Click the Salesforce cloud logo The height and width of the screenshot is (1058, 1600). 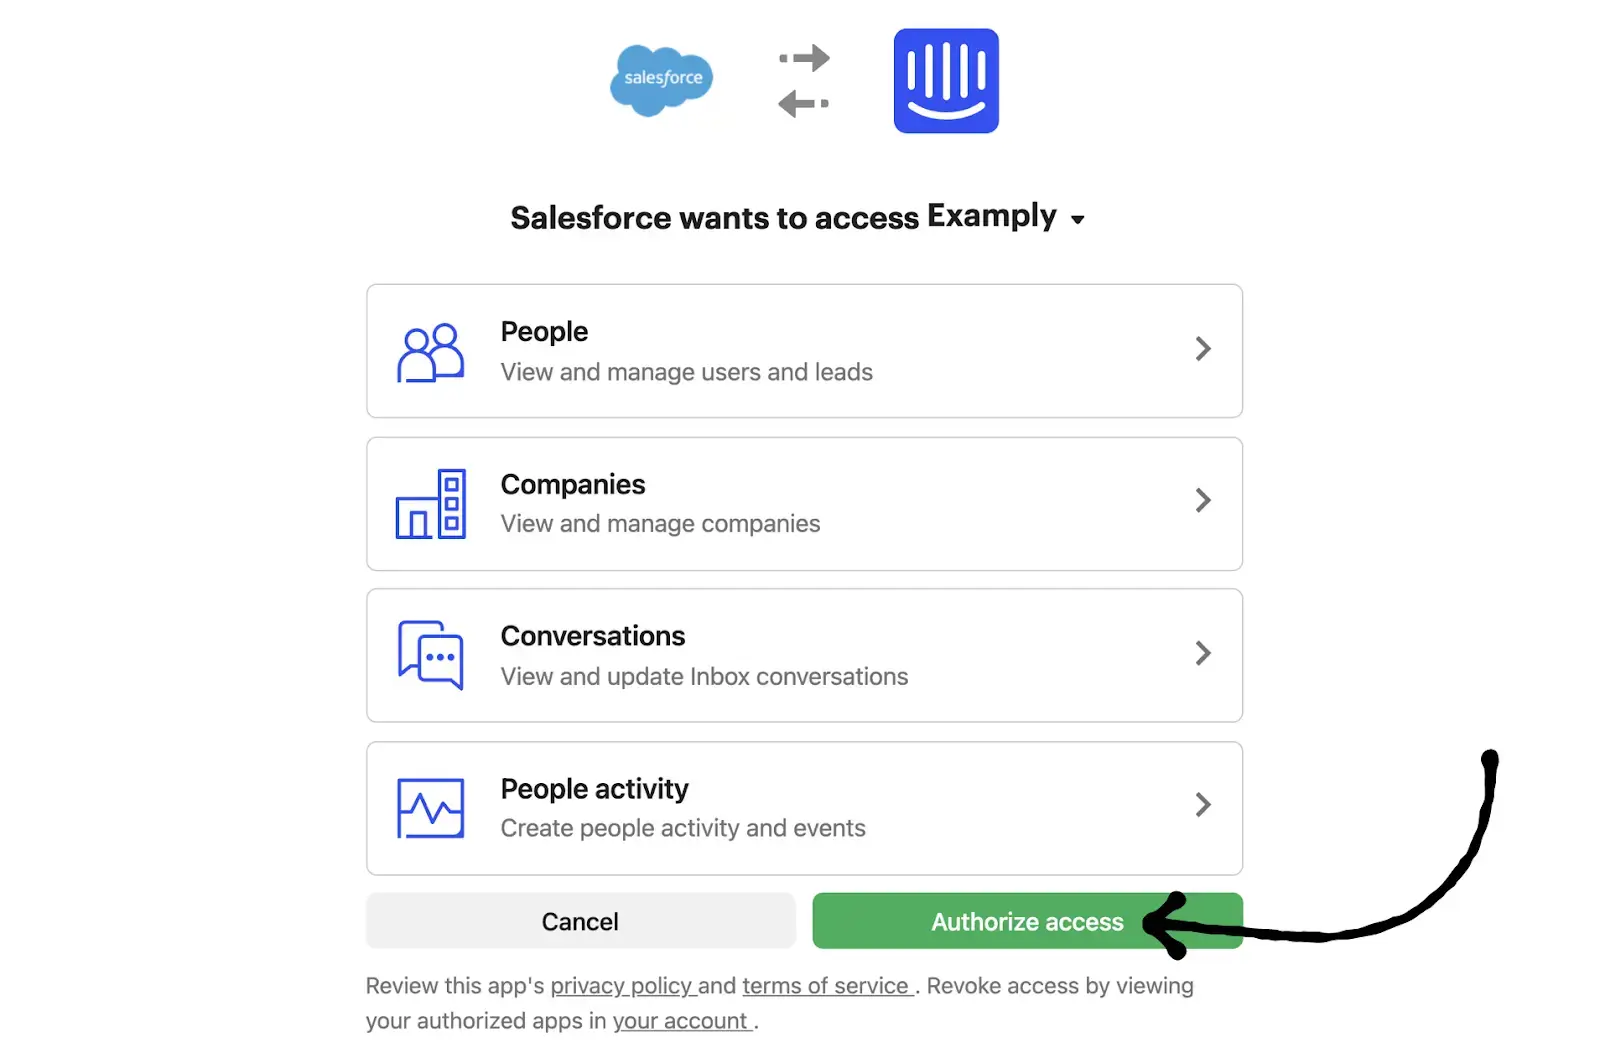click(x=661, y=80)
